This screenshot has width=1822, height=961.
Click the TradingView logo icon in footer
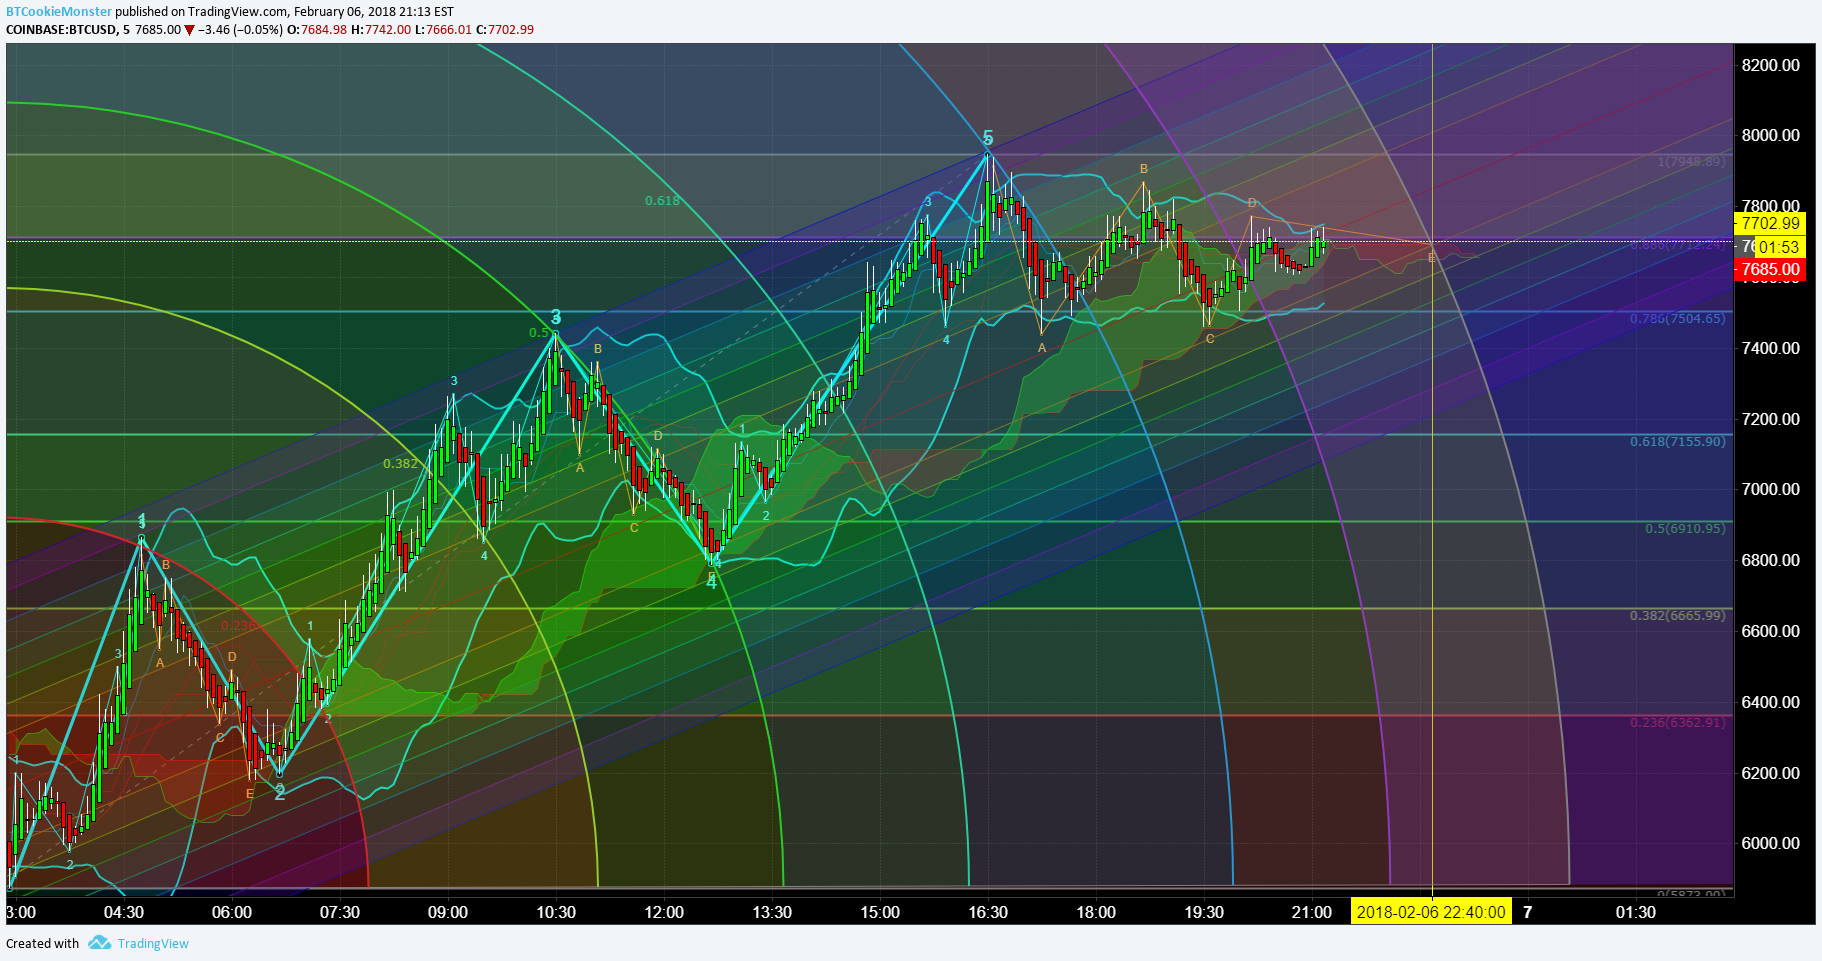coord(99,943)
